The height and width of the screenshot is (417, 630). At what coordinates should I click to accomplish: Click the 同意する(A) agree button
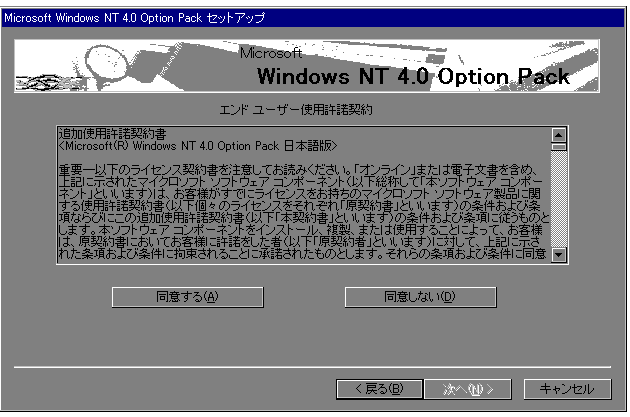(x=188, y=297)
